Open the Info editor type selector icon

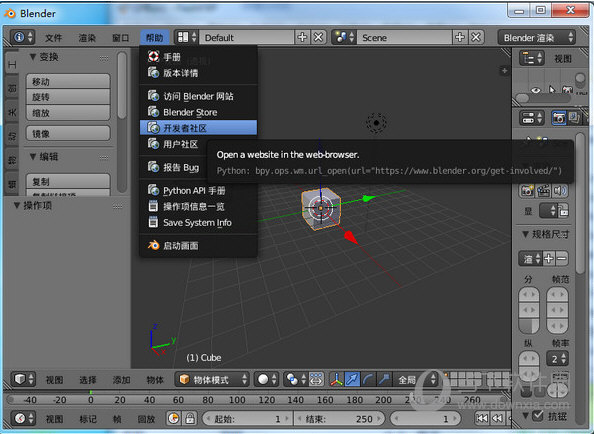click(x=22, y=37)
